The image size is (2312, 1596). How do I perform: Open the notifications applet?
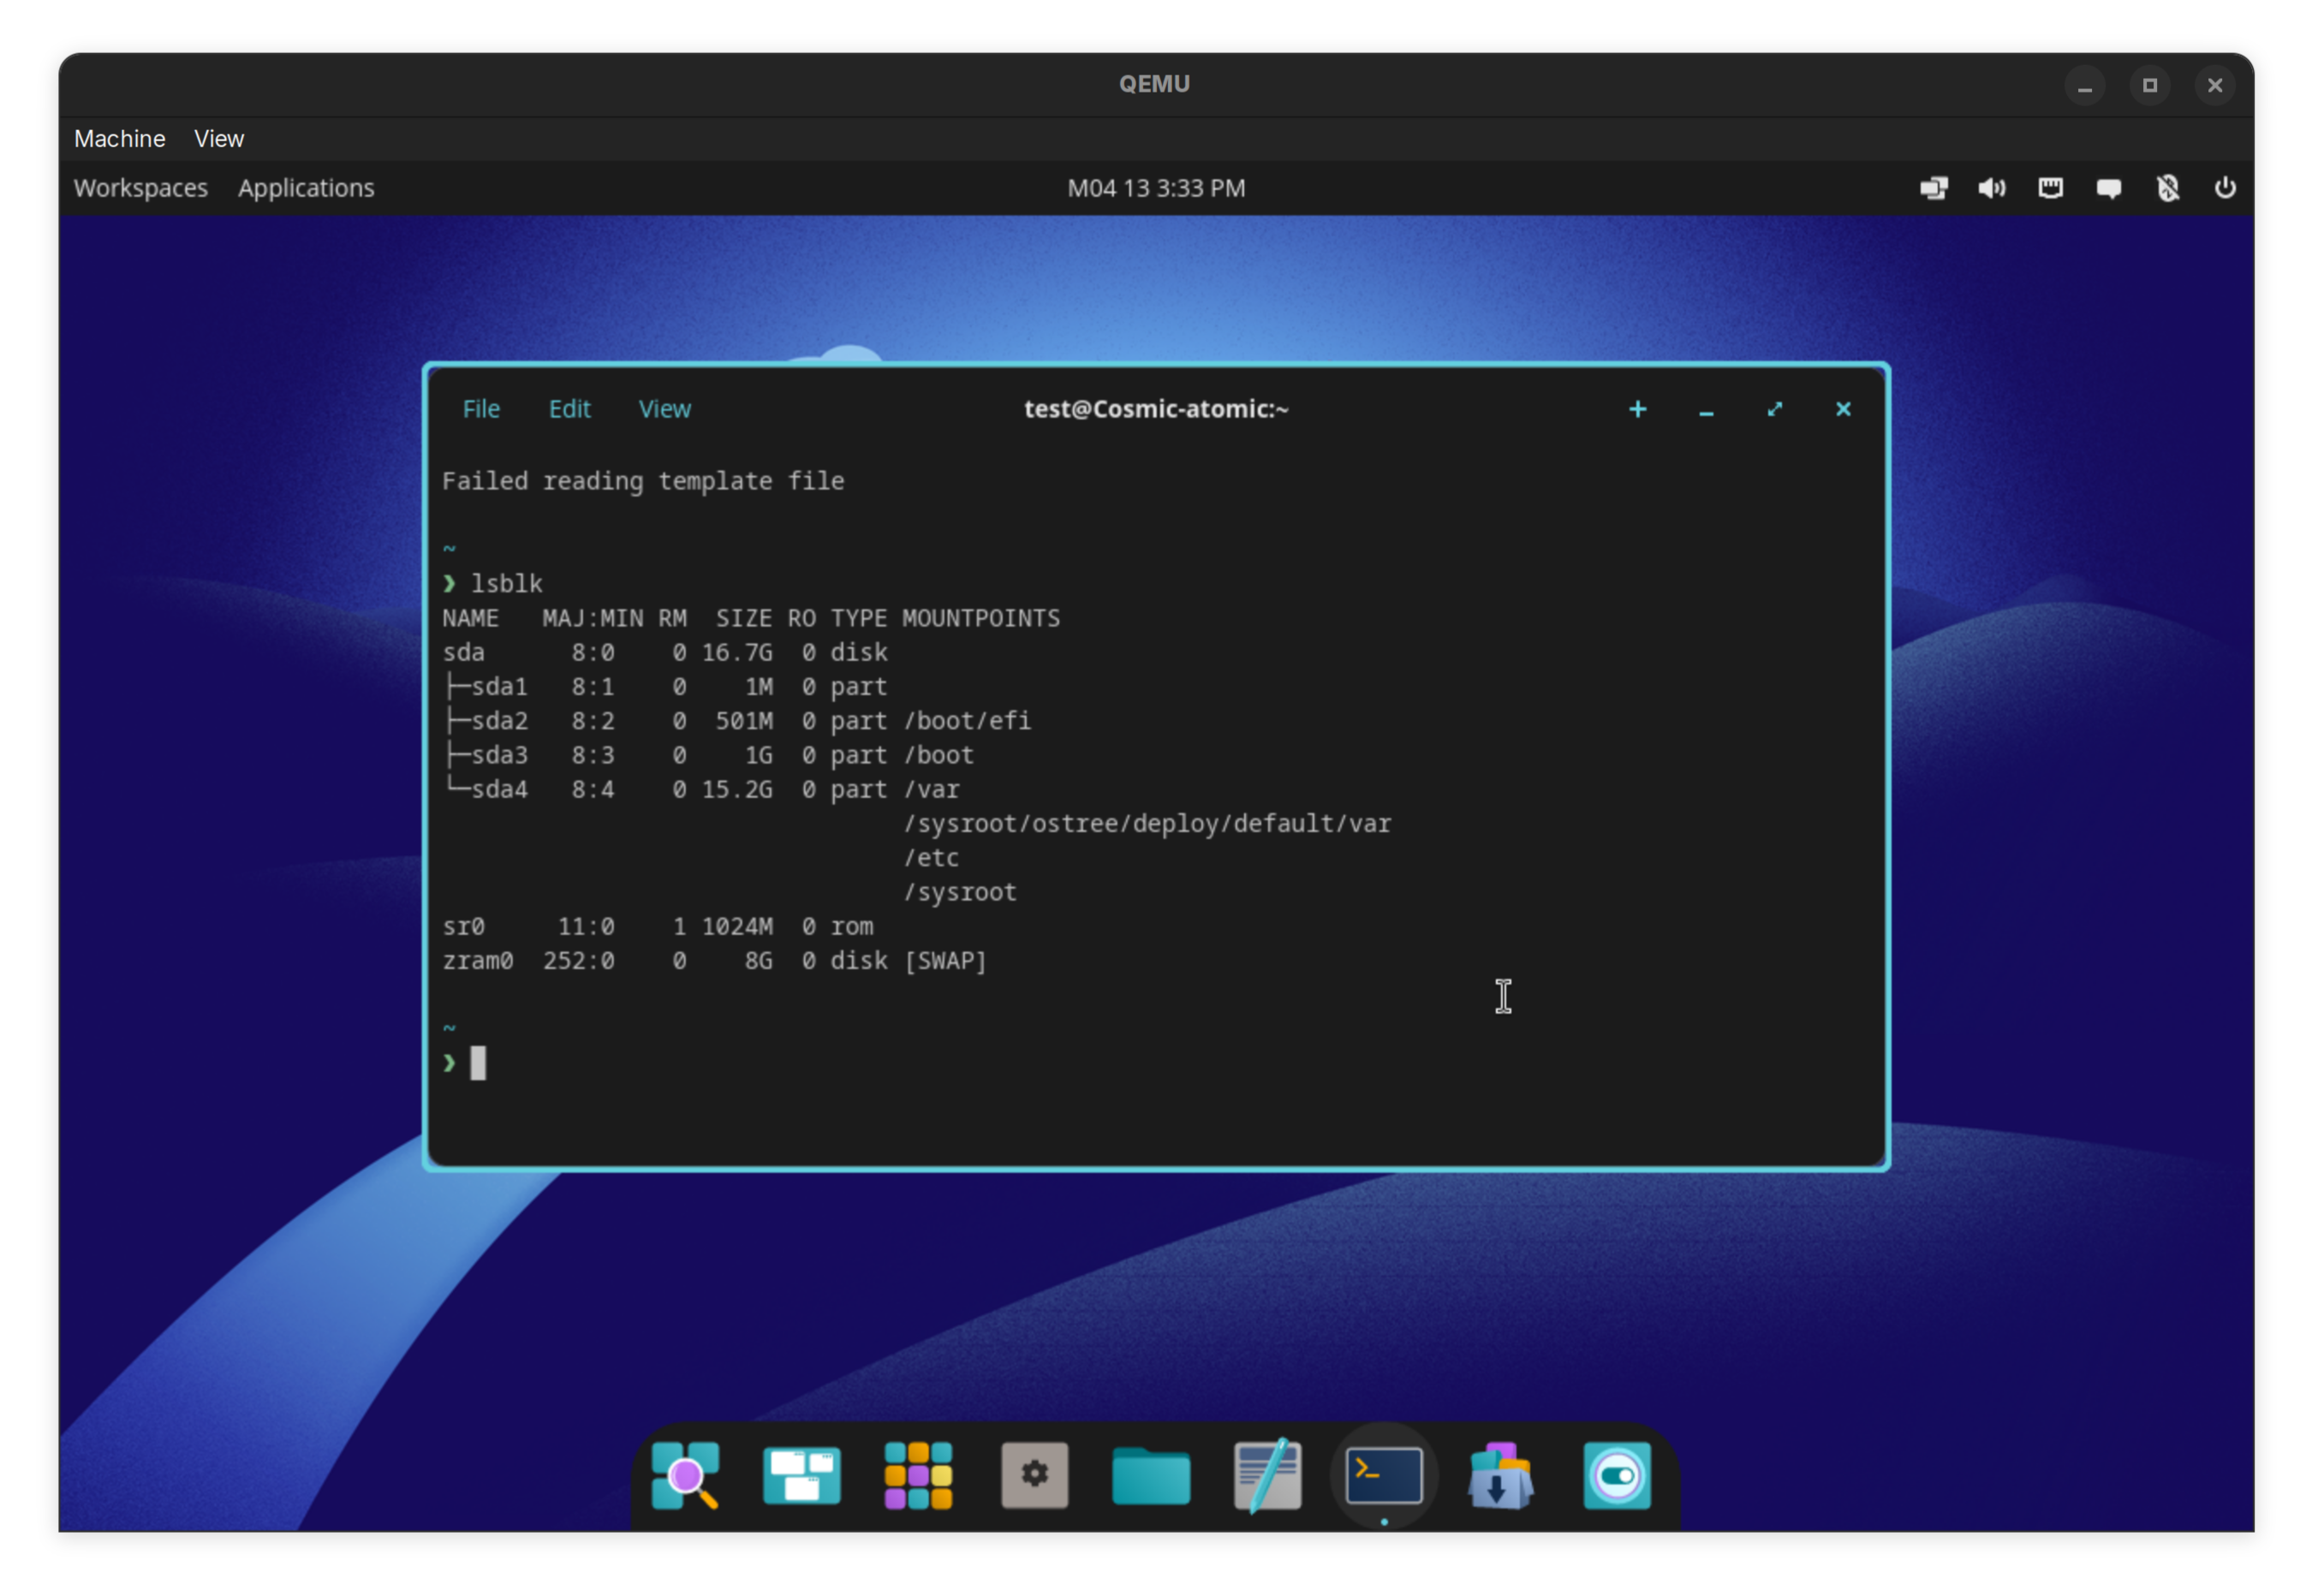2108,188
